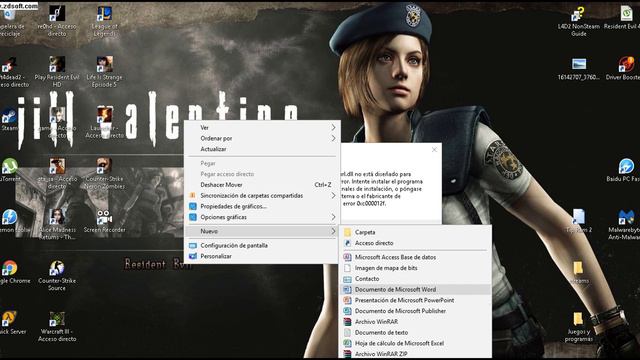This screenshot has height=360, width=640.
Task: Create a Documento de Microsoft Publisher
Action: (x=416, y=311)
